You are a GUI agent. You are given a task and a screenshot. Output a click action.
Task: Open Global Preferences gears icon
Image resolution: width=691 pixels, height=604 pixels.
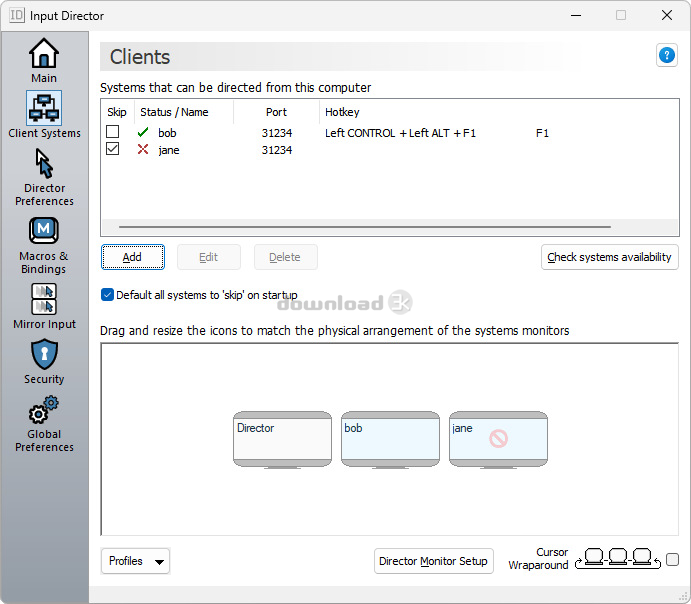[x=44, y=410]
